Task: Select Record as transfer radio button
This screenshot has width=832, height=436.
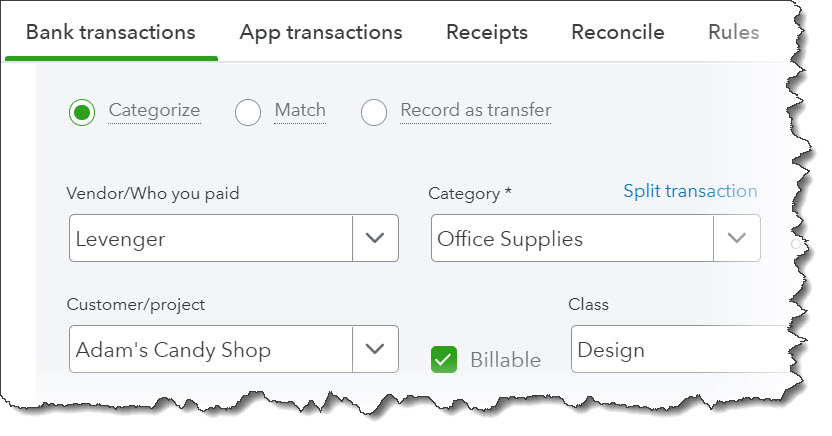Action: tap(374, 112)
